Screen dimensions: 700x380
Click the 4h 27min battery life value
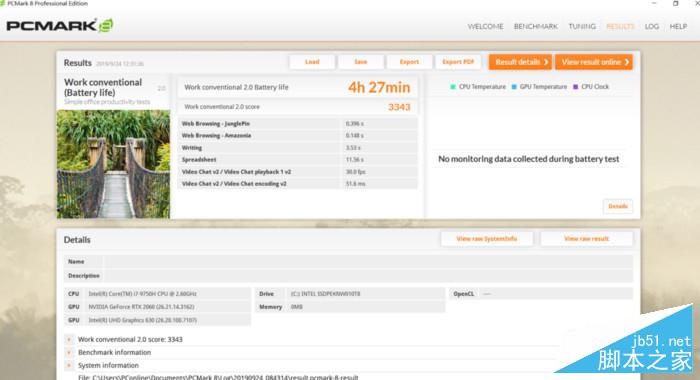coord(379,87)
